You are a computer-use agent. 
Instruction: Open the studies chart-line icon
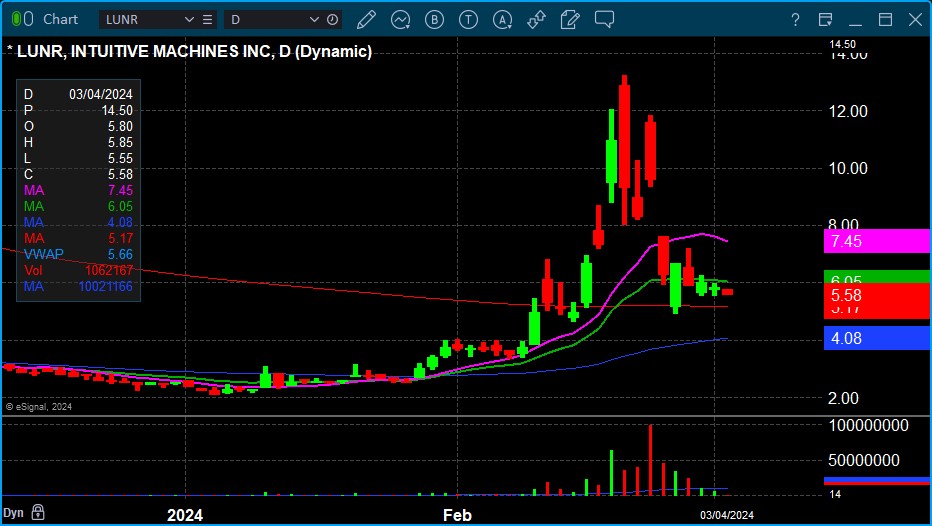tap(401, 20)
